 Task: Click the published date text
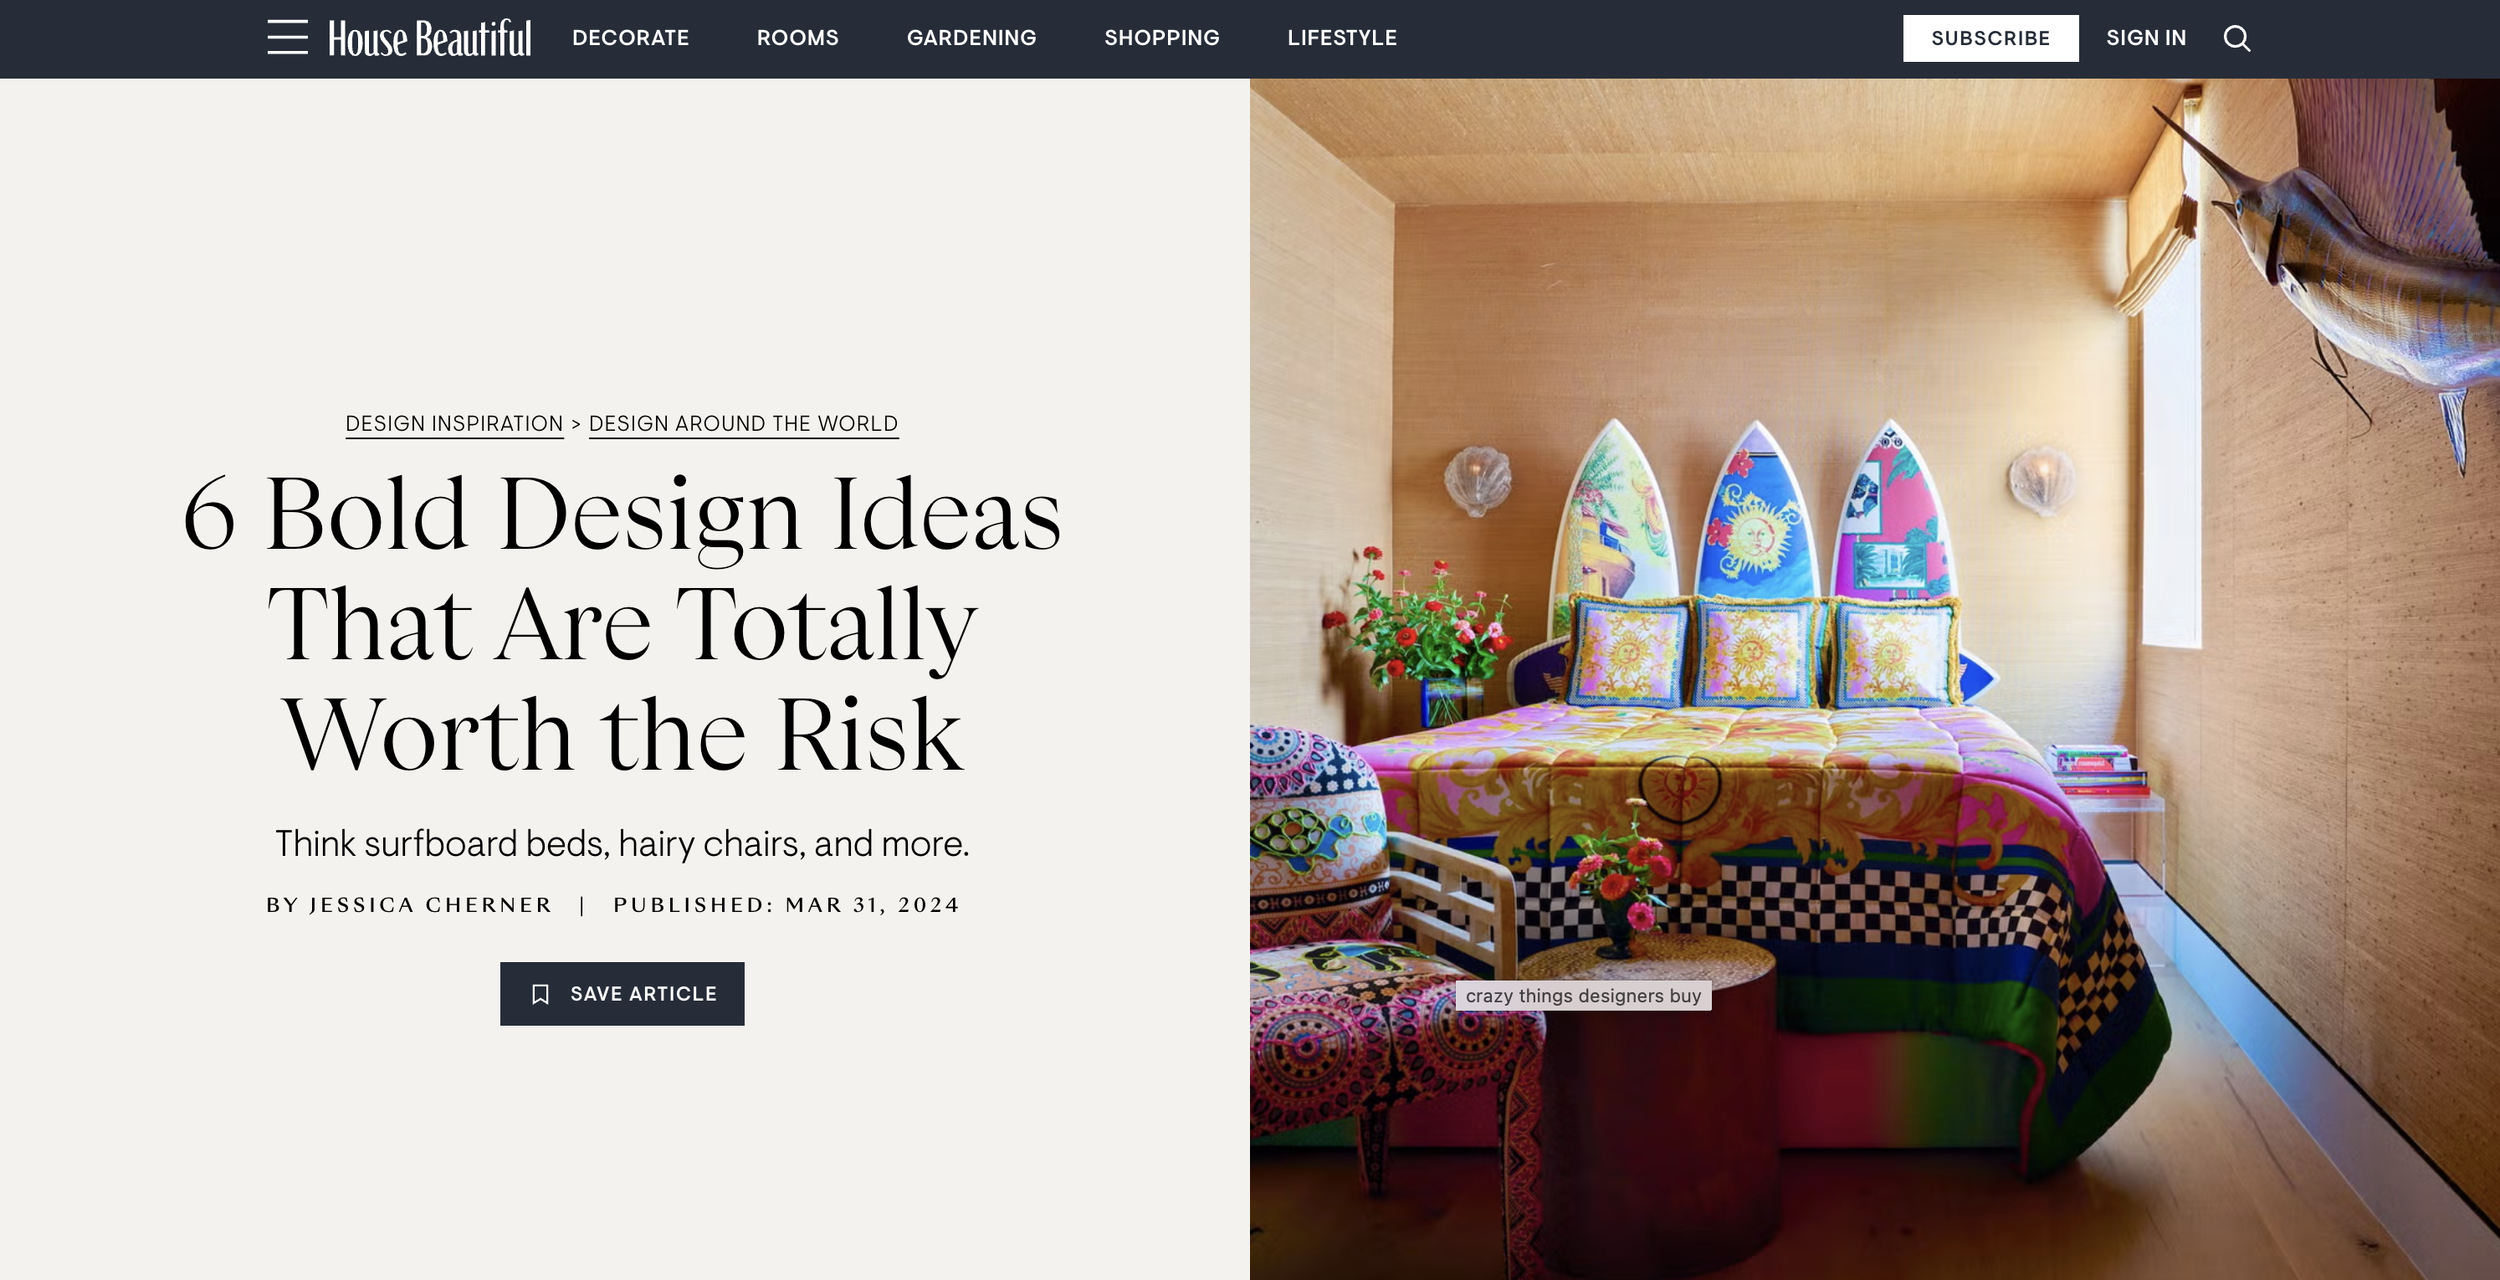(786, 905)
